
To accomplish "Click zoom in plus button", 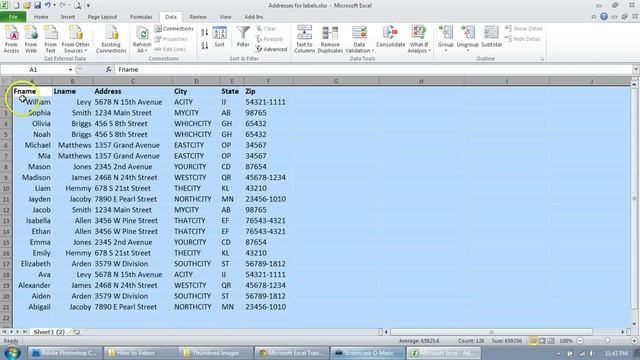I will click(634, 341).
